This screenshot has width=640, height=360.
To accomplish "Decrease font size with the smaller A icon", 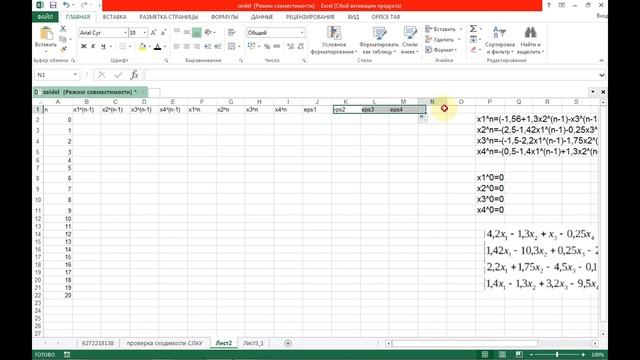I will (x=163, y=33).
